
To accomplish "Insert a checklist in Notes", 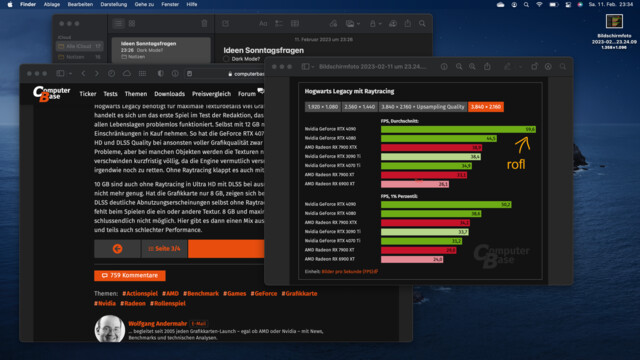I will tap(279, 24).
